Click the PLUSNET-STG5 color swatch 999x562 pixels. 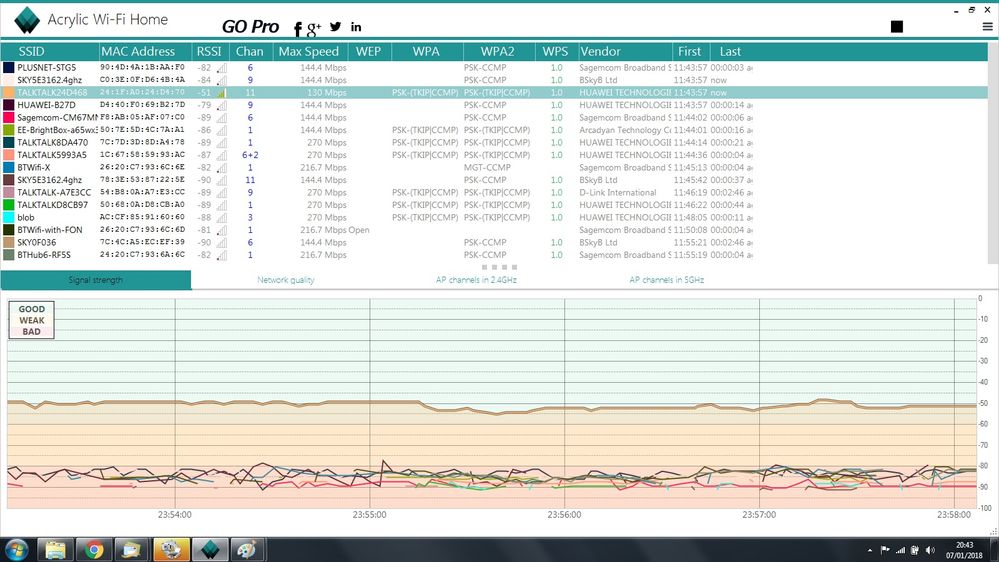click(x=9, y=67)
